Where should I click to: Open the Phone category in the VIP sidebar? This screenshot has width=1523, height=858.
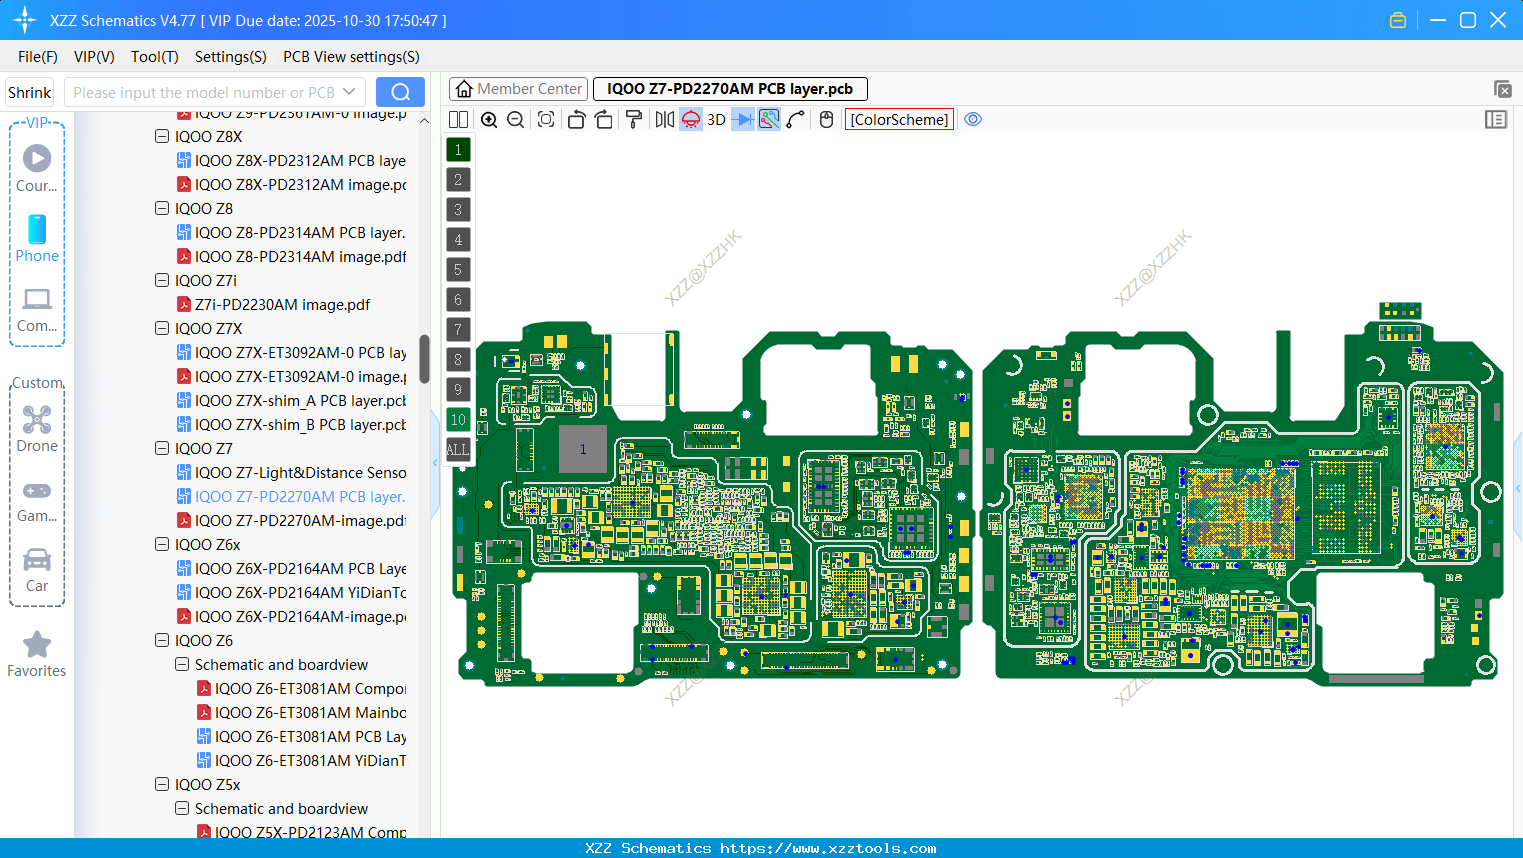pos(37,238)
